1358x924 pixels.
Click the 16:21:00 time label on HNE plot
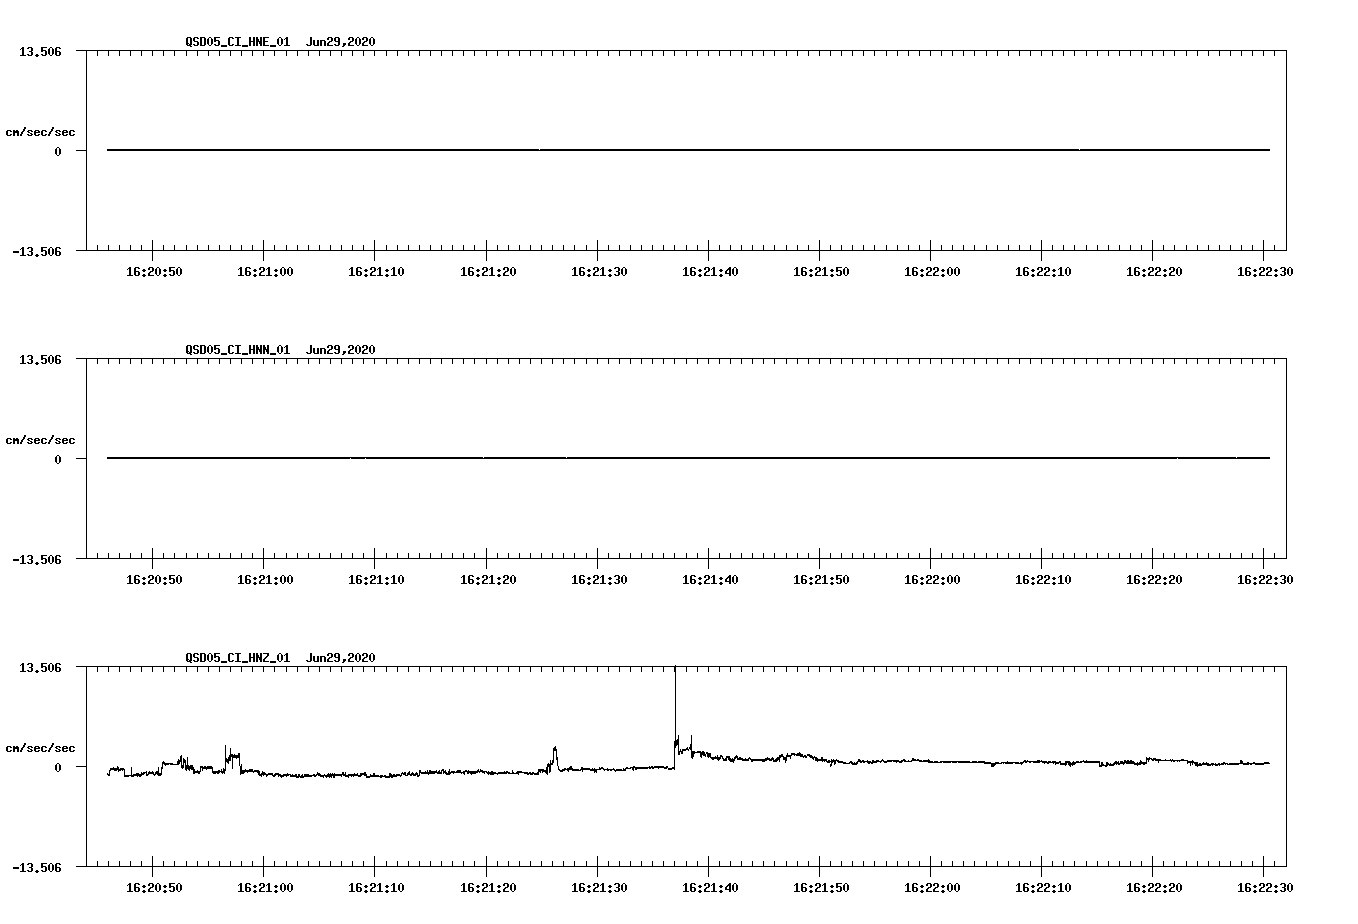coord(264,272)
